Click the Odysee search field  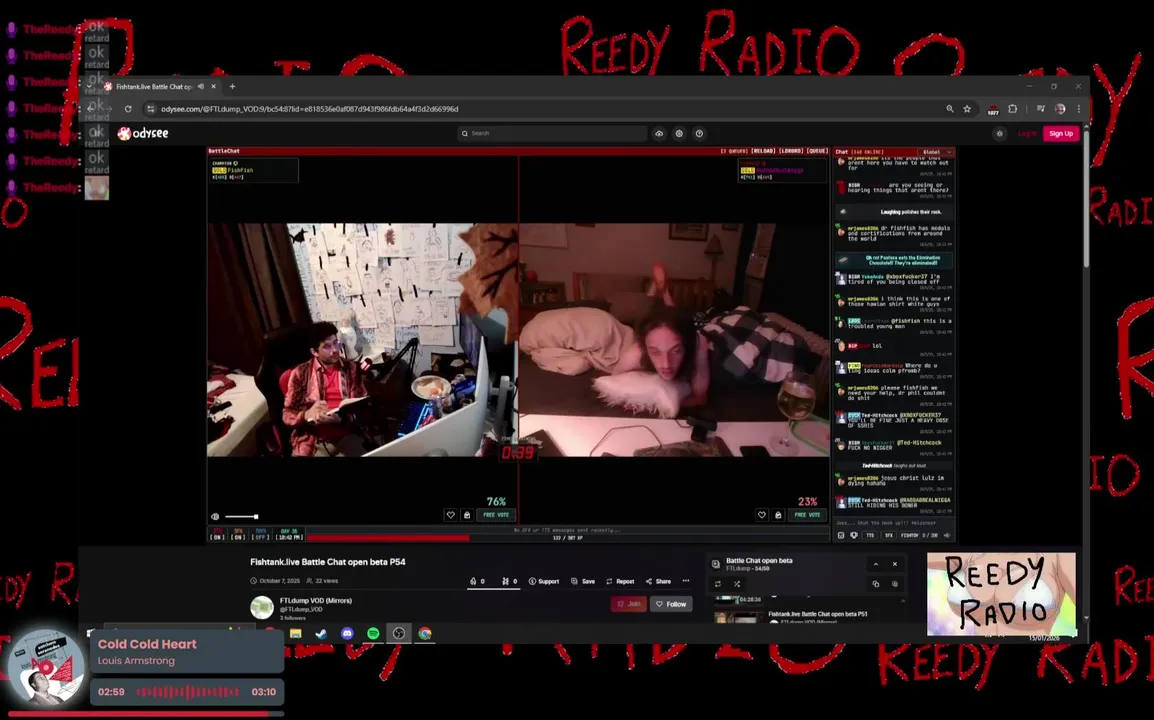tap(552, 133)
